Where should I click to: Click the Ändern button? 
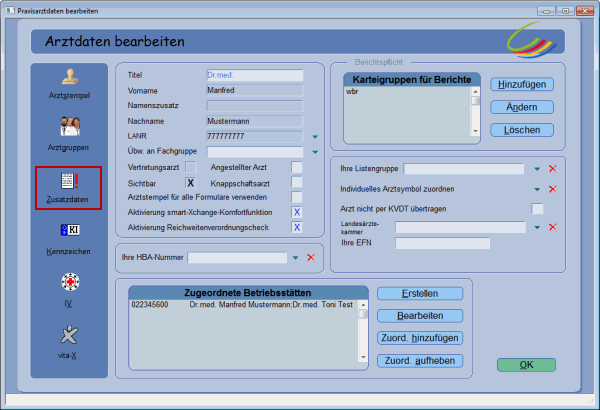click(x=522, y=107)
